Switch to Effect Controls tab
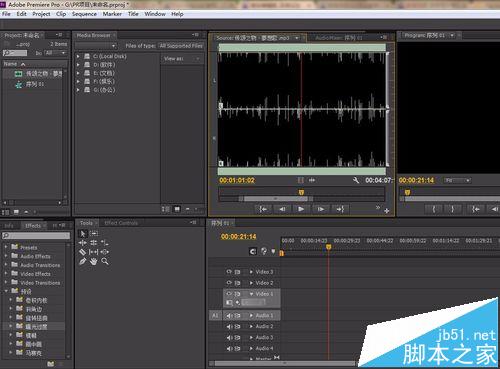Screen dimensions: 500x369 pos(121,223)
